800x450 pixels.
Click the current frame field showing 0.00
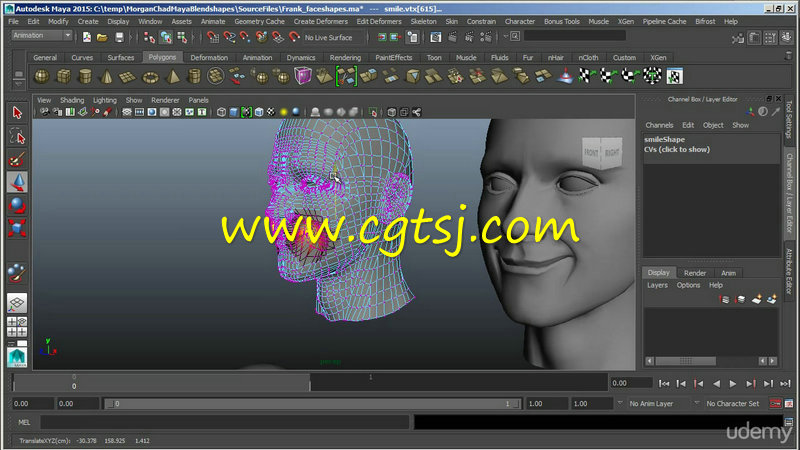[631, 383]
